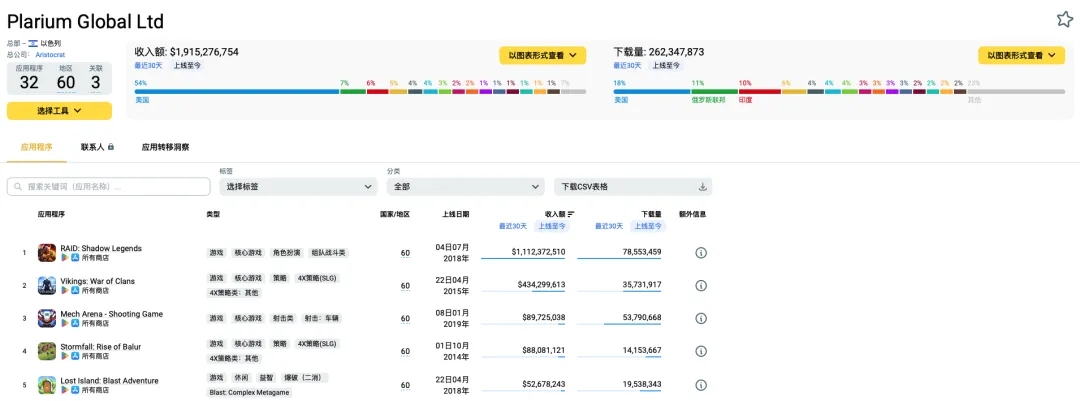Click the download icon in the CSV export button

tap(702, 187)
